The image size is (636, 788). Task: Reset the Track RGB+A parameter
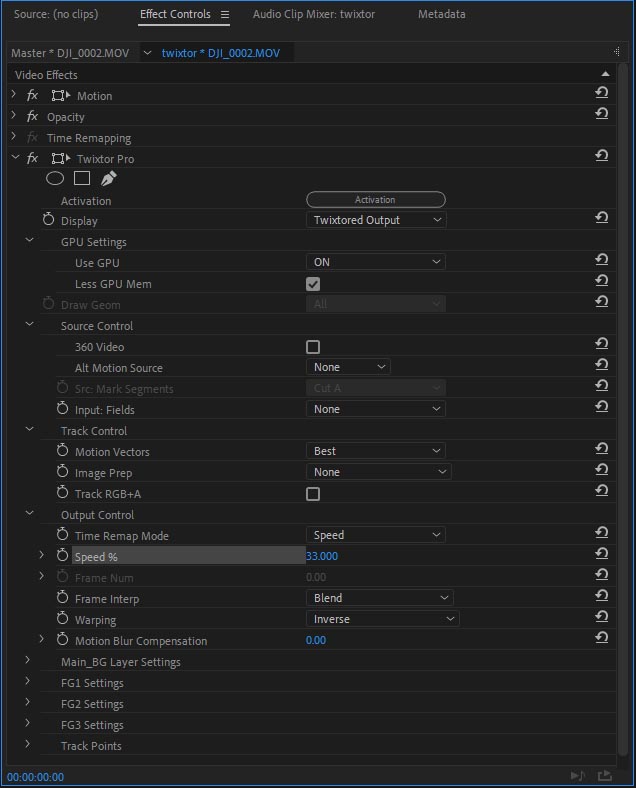pos(601,490)
